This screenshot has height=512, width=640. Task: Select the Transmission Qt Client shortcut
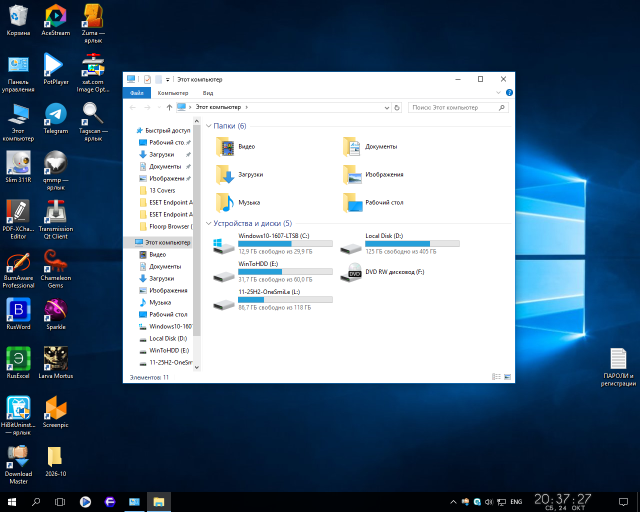(56, 220)
